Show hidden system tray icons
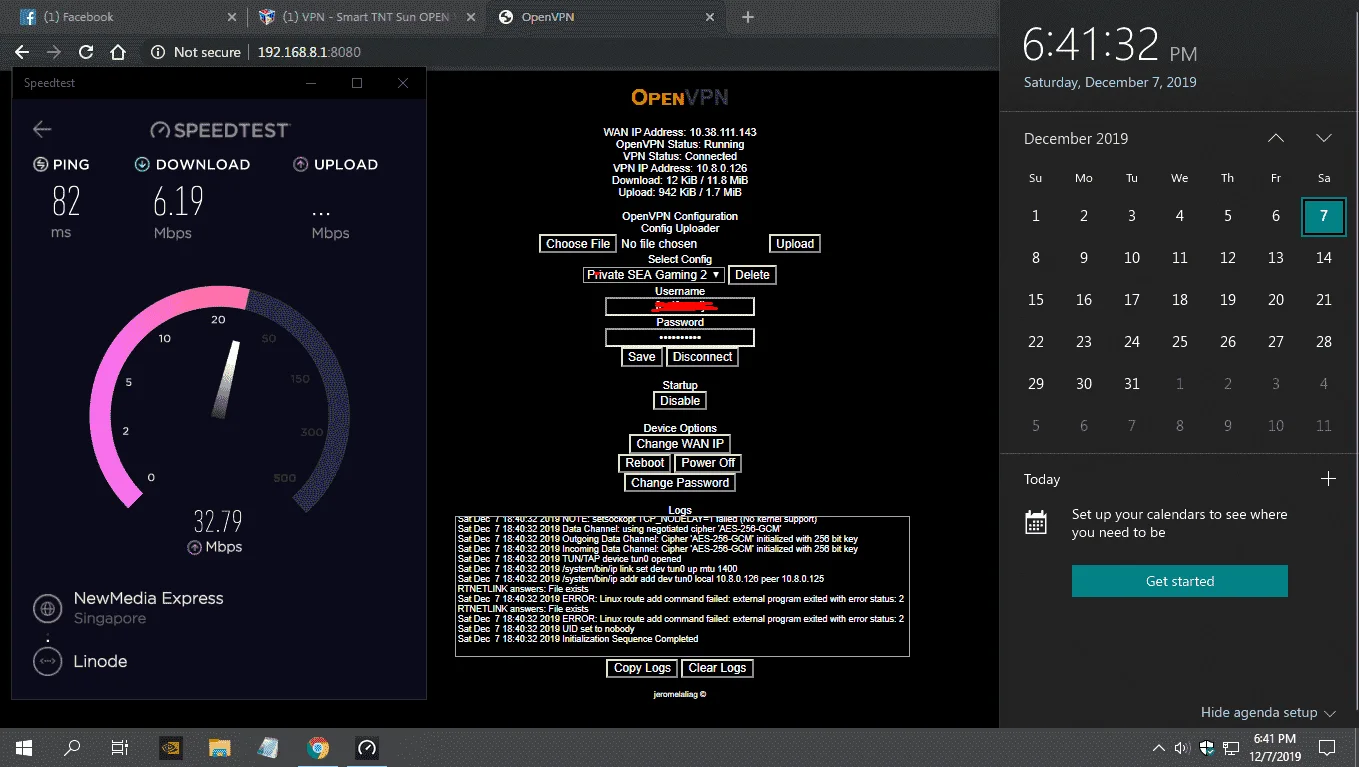This screenshot has height=767, width=1359. coord(1159,747)
